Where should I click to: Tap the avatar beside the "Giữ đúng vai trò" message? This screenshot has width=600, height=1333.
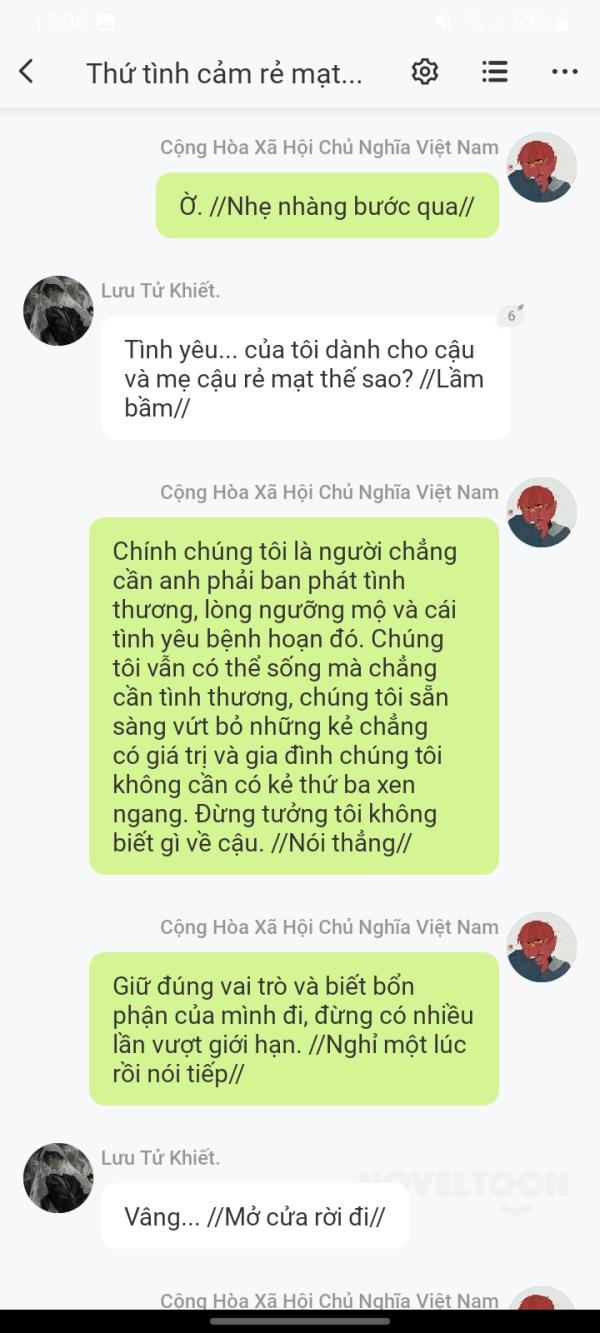(x=542, y=947)
